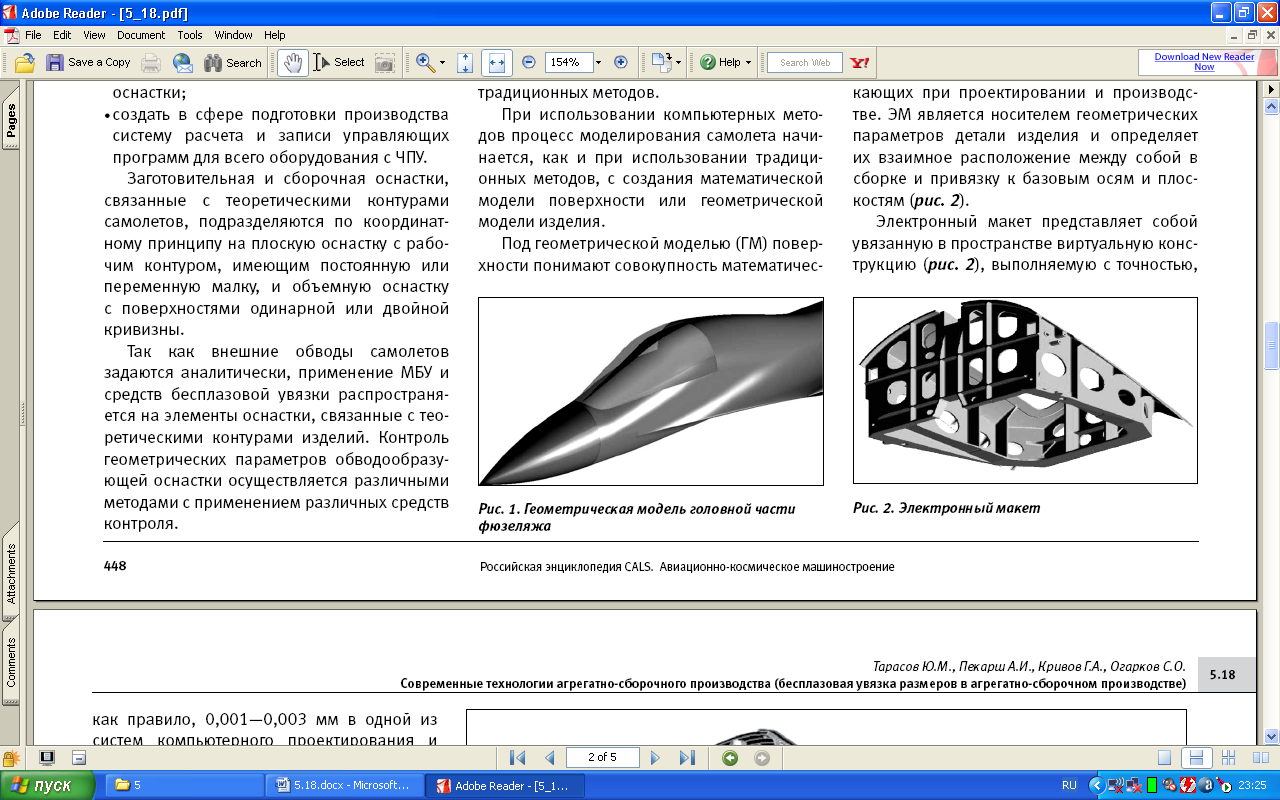Go to next page arrow
1280x800 pixels.
tap(656, 758)
